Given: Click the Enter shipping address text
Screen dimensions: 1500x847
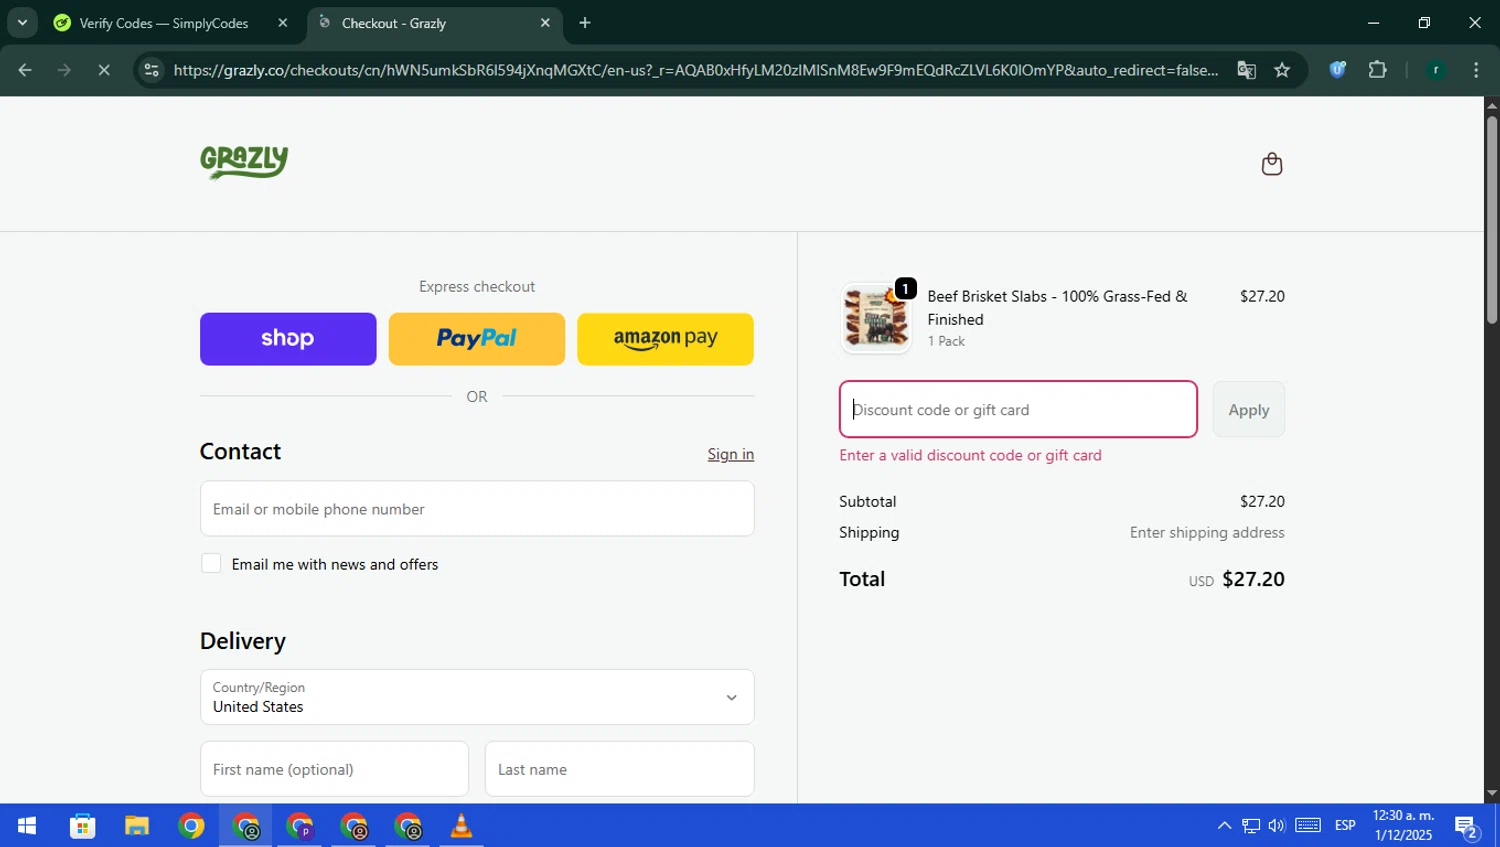Looking at the screenshot, I should tap(1207, 533).
